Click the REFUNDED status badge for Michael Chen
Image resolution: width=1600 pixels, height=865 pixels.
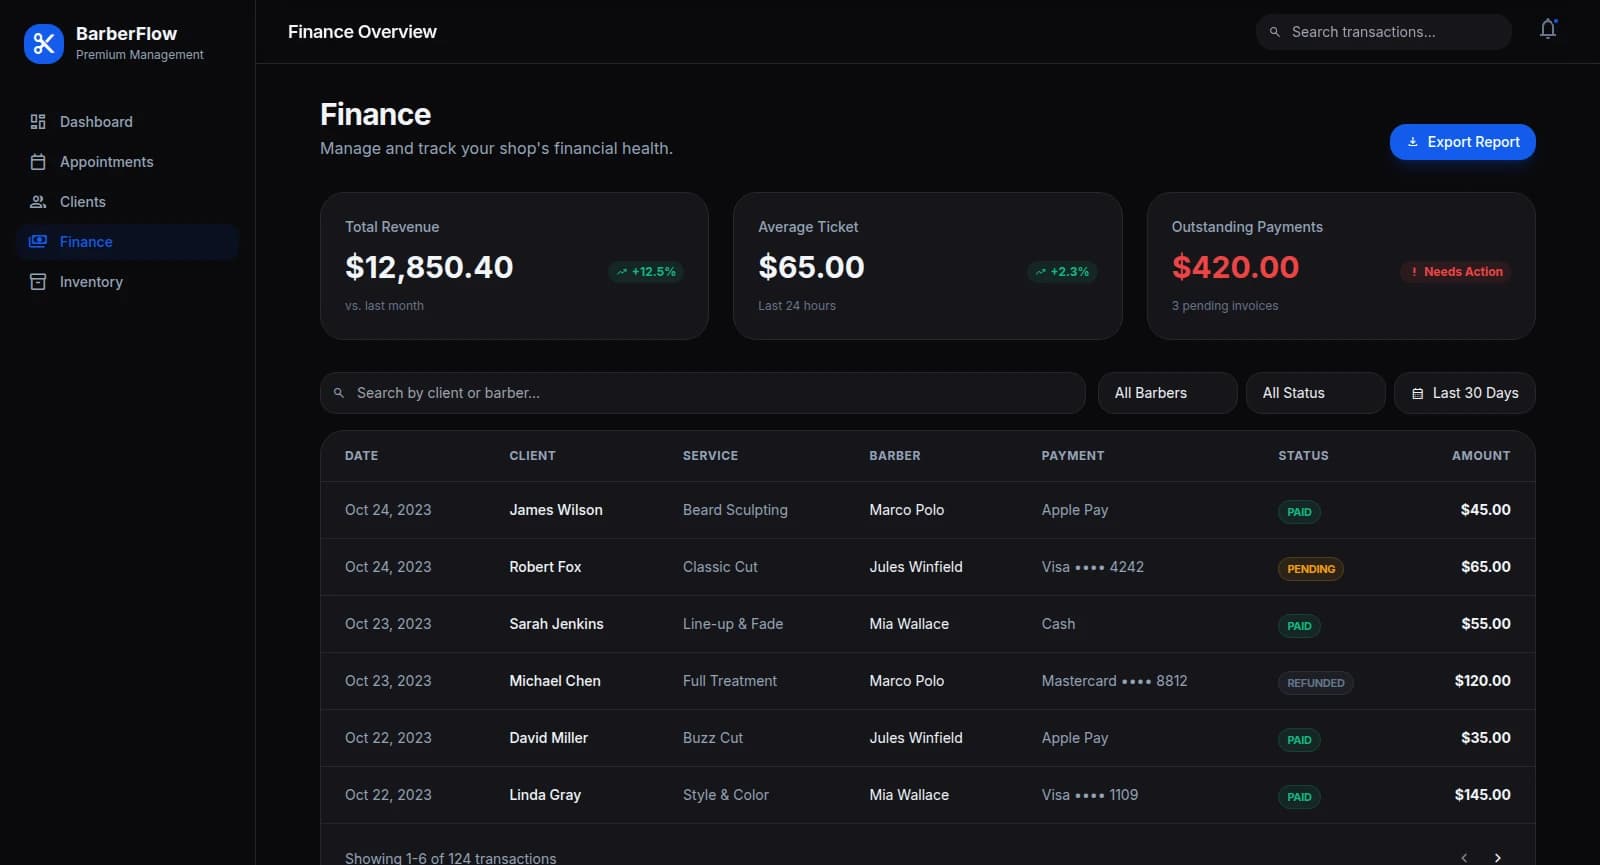1316,683
